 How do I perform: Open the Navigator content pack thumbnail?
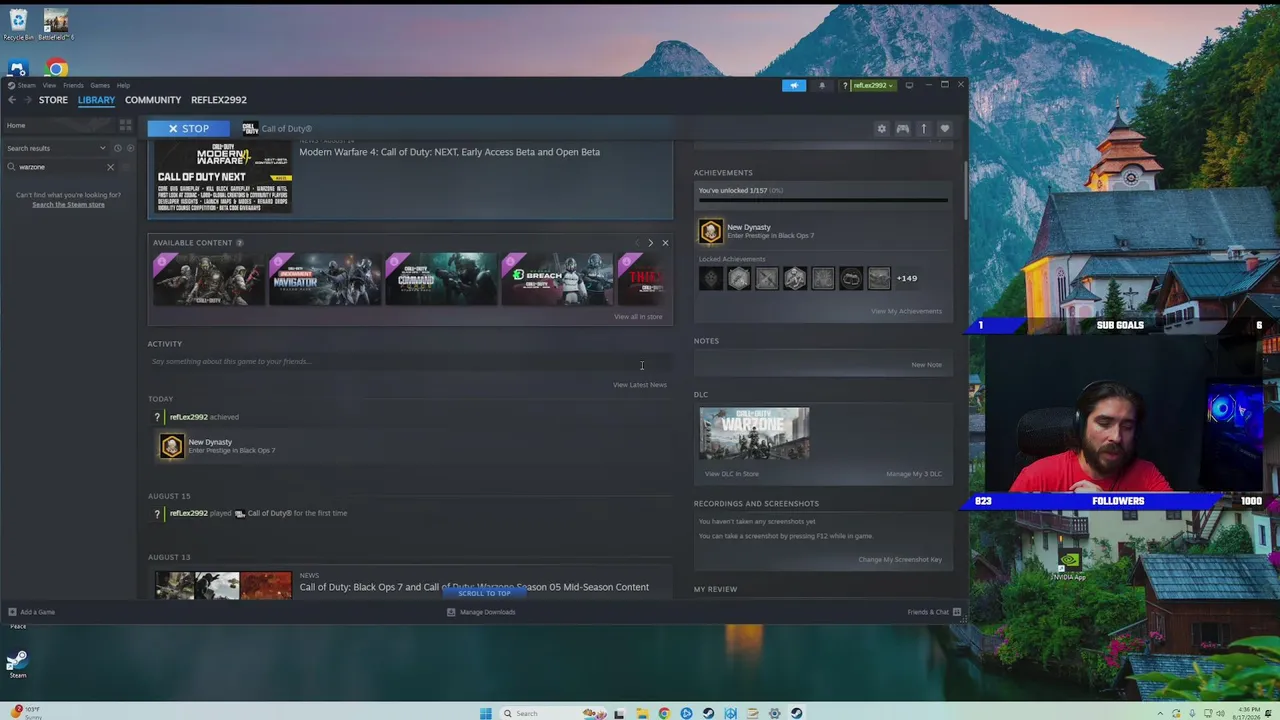(x=325, y=278)
